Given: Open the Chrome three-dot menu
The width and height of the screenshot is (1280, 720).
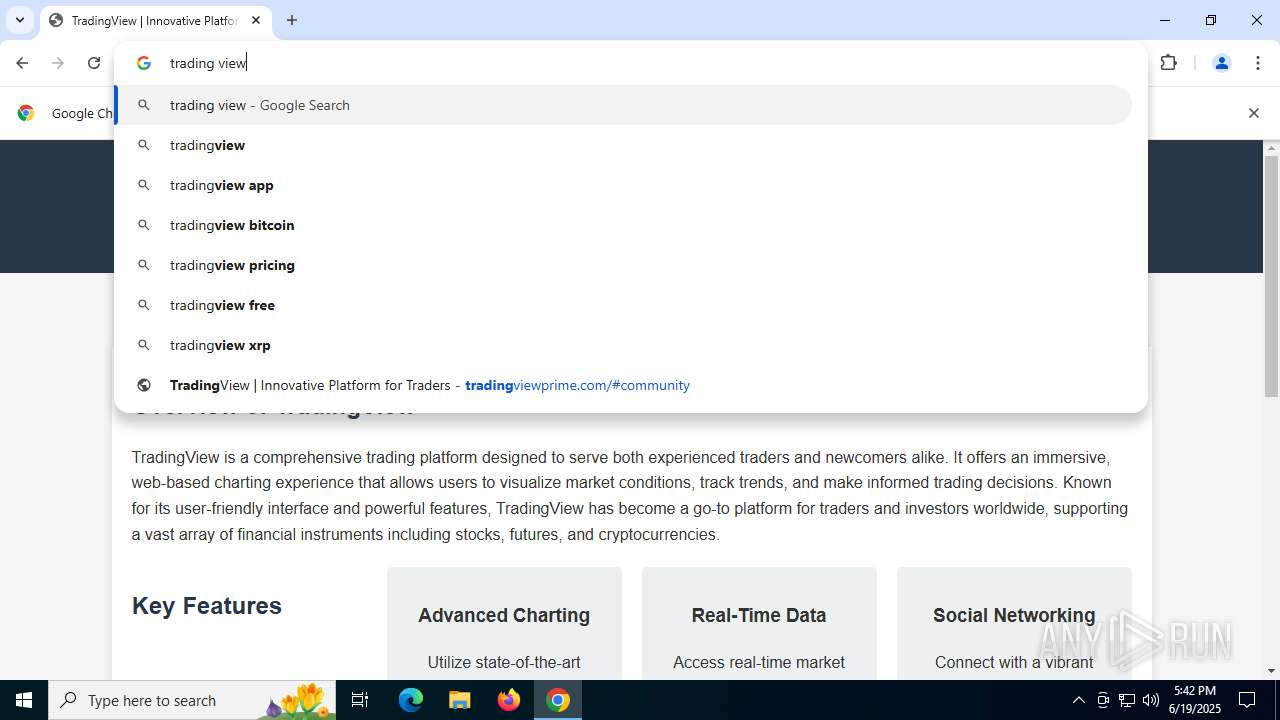Looking at the screenshot, I should click(x=1258, y=63).
